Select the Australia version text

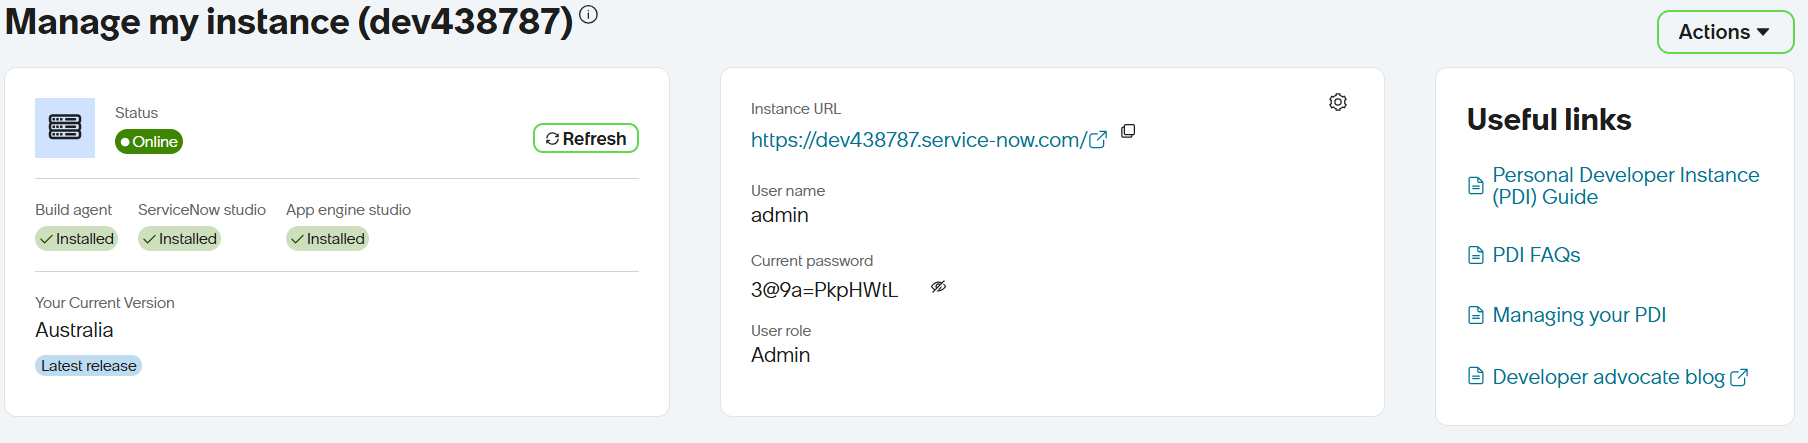click(74, 330)
